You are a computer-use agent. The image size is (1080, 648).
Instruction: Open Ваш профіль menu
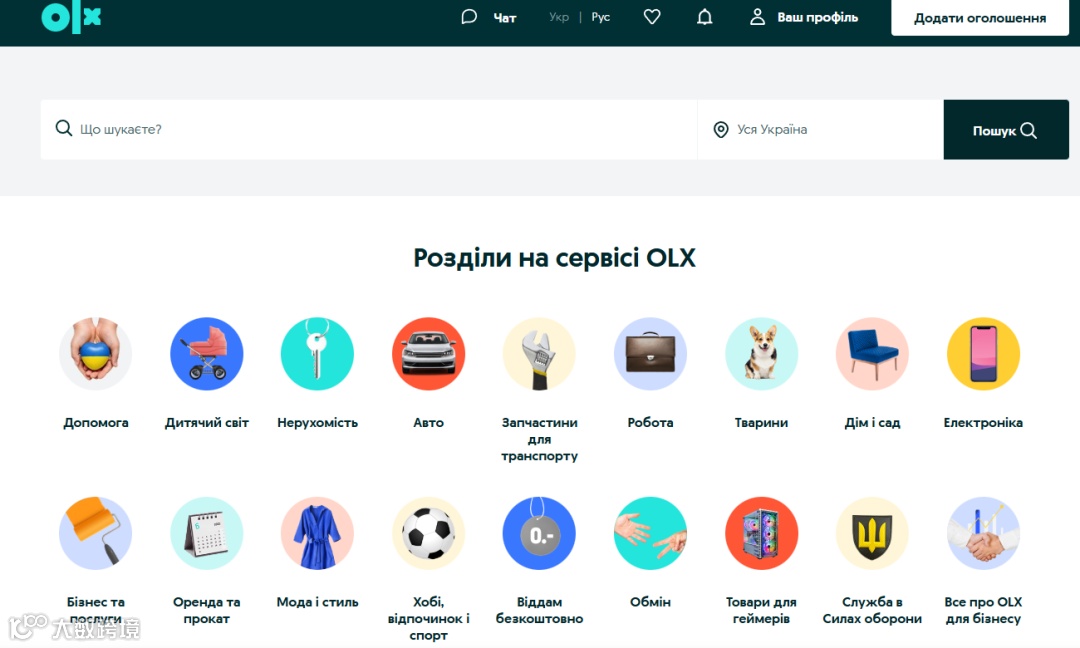point(818,18)
